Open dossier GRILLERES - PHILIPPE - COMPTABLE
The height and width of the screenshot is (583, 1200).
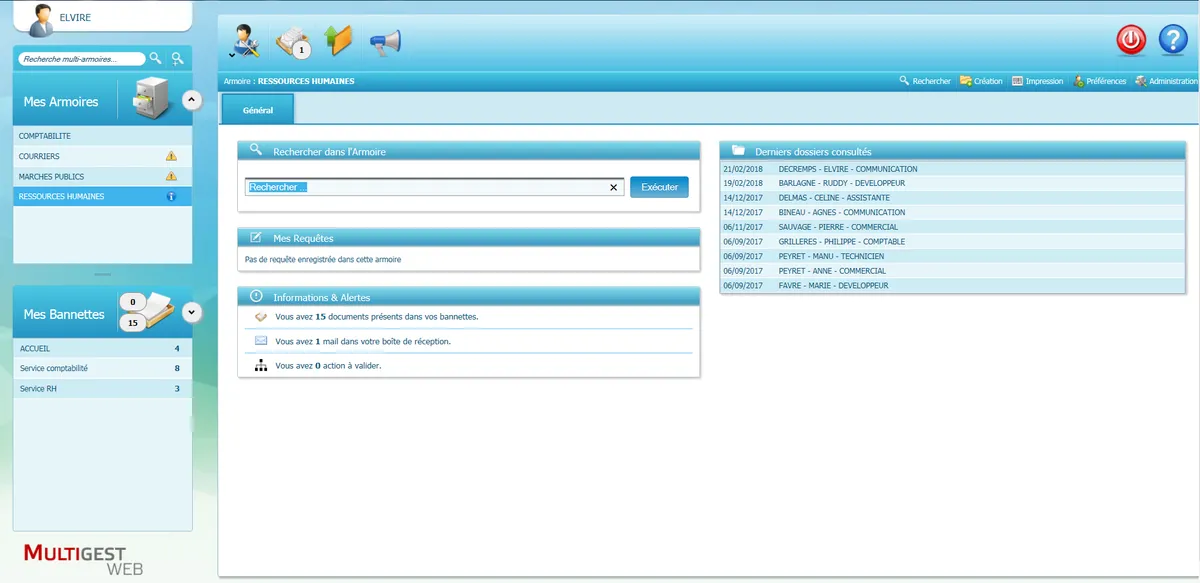point(952,241)
